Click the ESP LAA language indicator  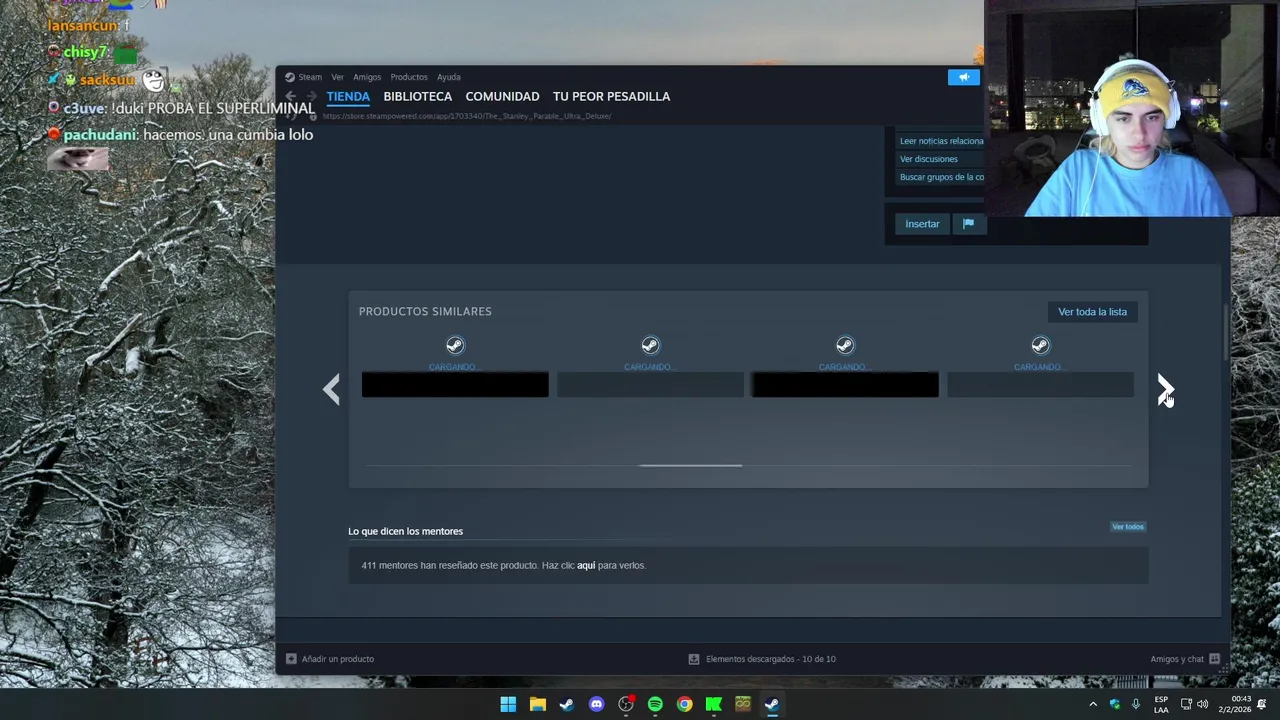click(1161, 704)
